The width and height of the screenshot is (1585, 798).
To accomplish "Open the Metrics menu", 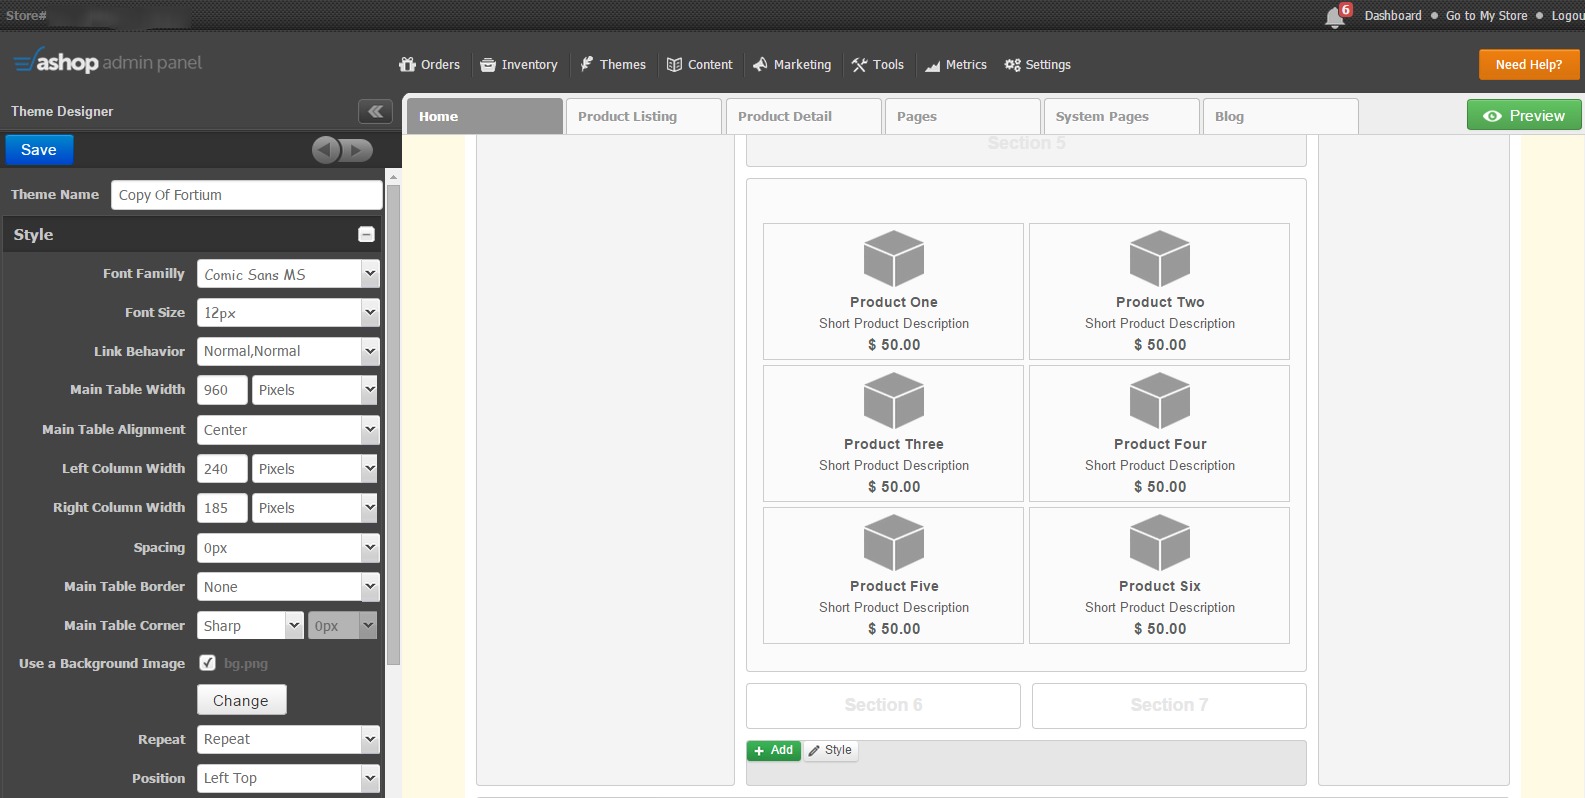I will (x=955, y=65).
